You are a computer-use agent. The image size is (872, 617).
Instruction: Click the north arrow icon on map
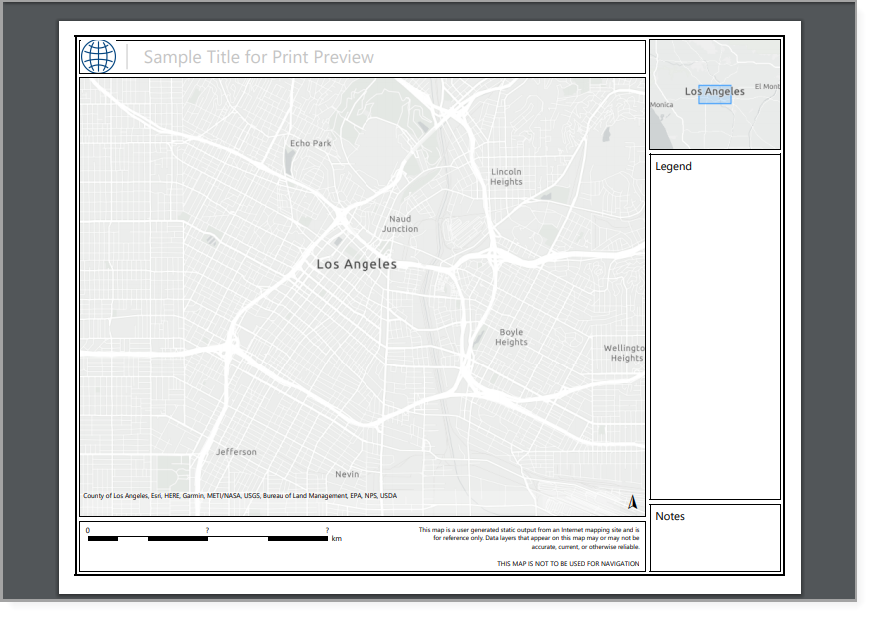click(632, 502)
